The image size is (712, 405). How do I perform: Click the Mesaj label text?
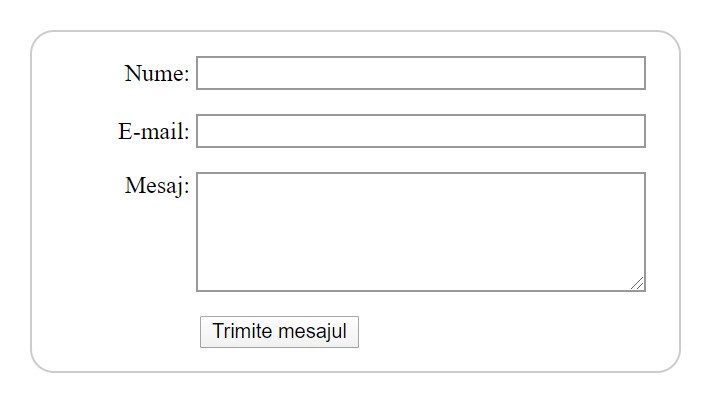point(156,185)
